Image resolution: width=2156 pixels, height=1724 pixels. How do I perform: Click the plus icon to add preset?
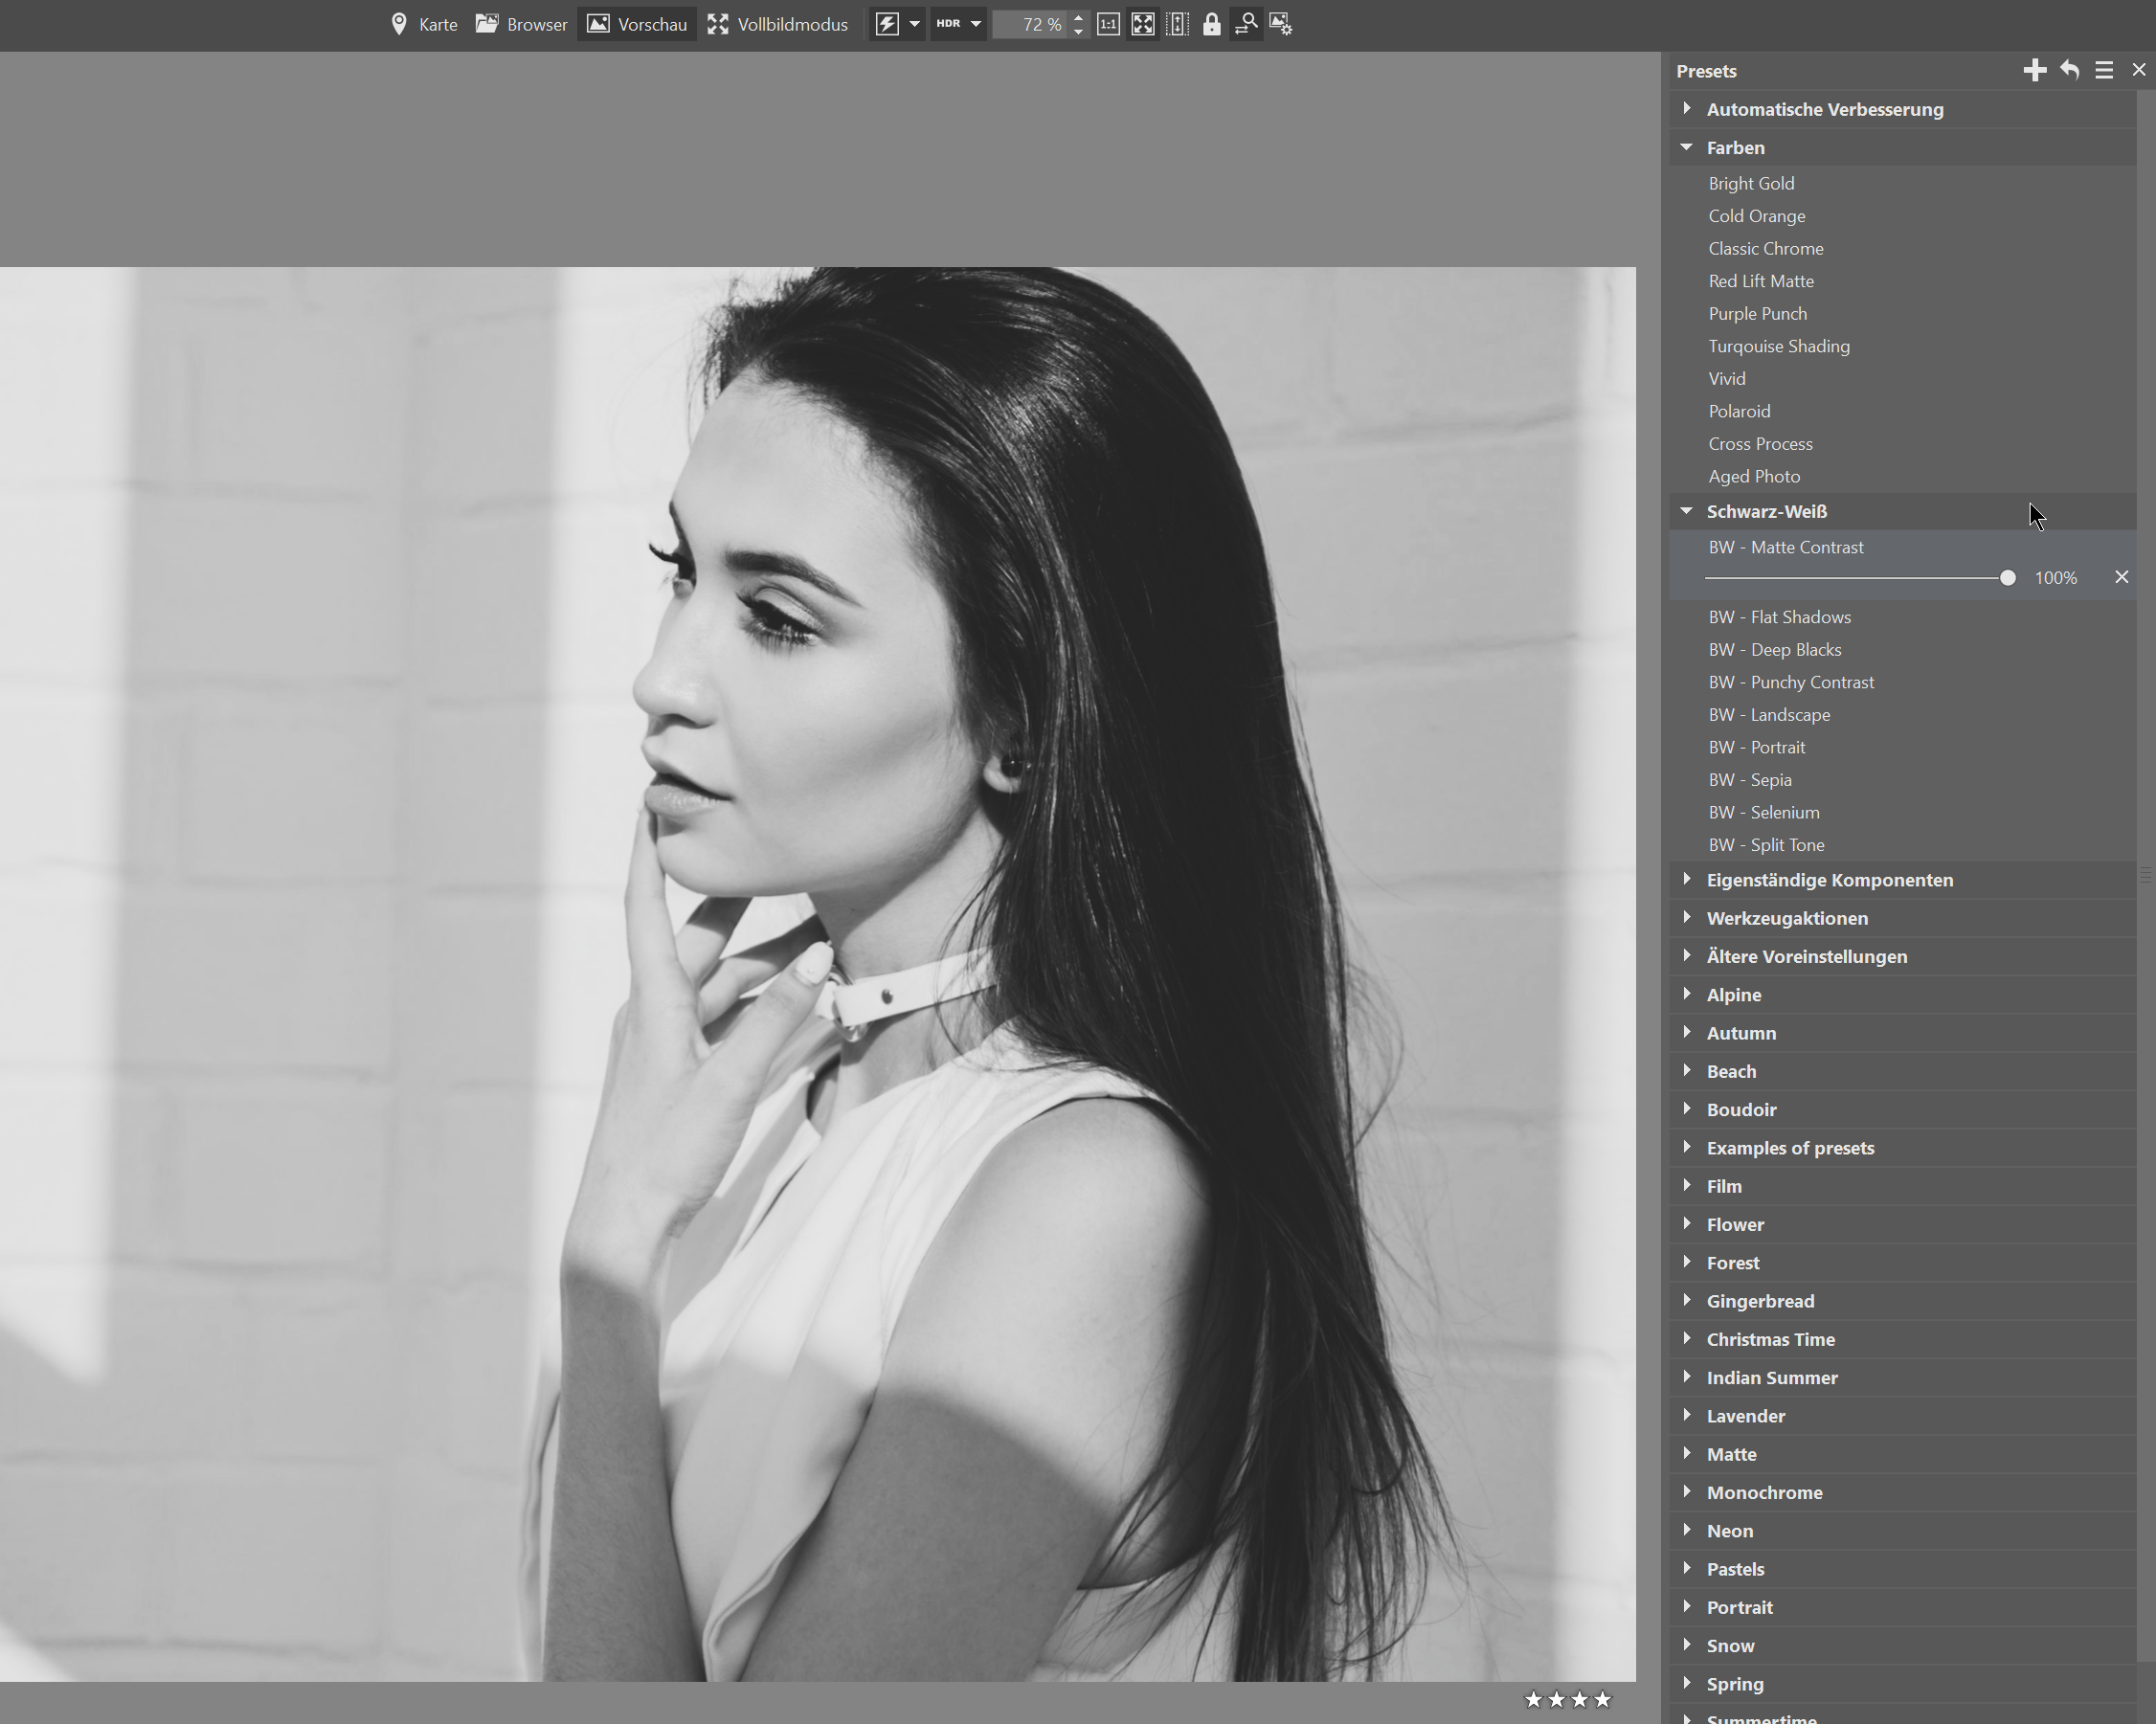(2034, 70)
